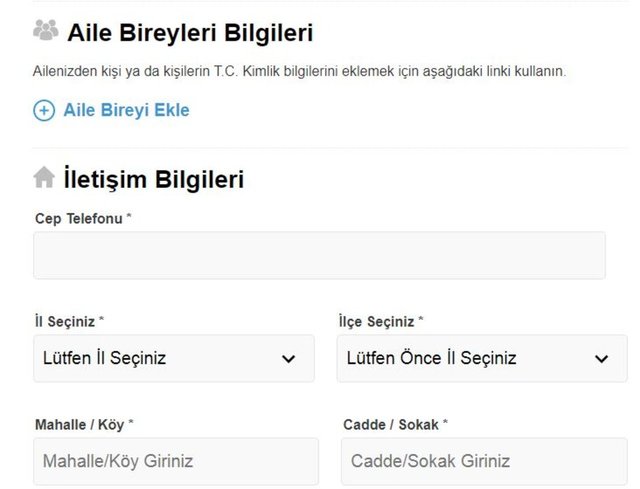Click into the Mahalle/Köy Giriniz field
640x489 pixels.
coord(176,461)
